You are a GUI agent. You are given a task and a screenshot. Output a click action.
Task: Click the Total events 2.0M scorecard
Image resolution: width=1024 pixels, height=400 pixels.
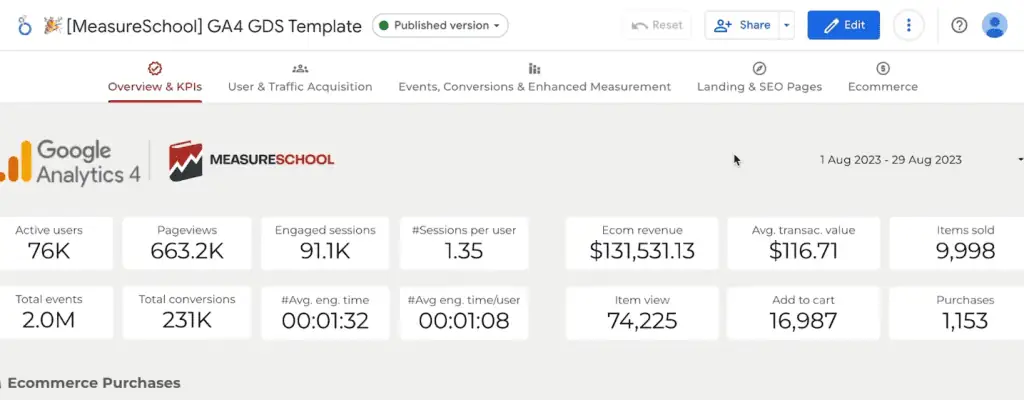(56, 312)
